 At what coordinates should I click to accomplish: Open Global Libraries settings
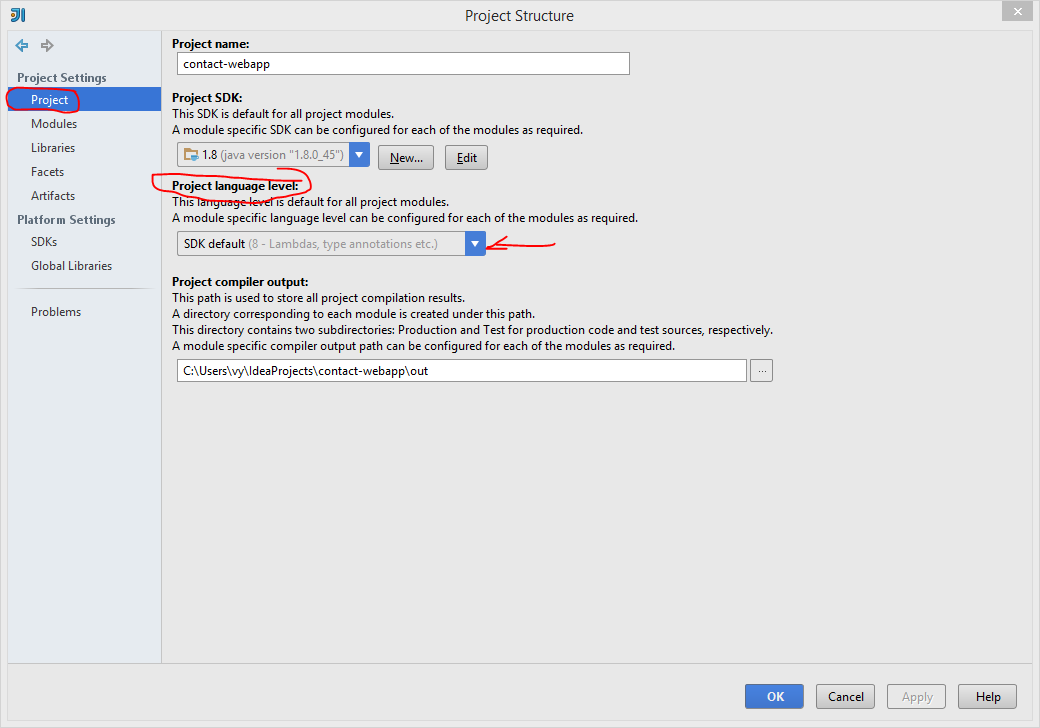pos(72,266)
